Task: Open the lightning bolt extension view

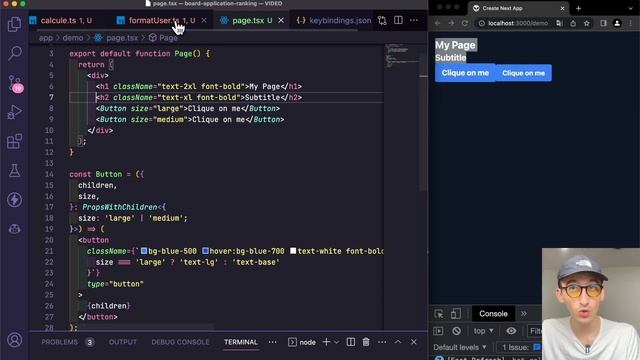Action: click(x=14, y=200)
